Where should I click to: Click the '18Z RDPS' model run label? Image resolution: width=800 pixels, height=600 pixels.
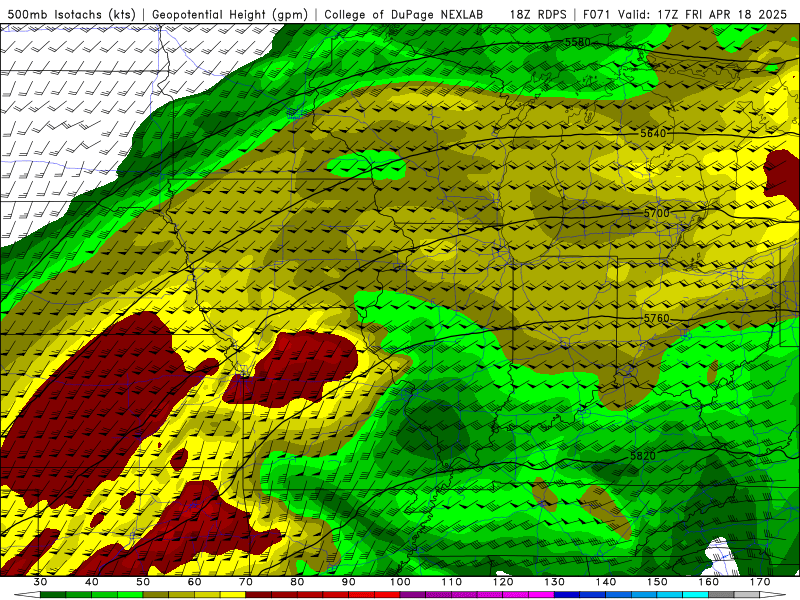click(x=538, y=14)
